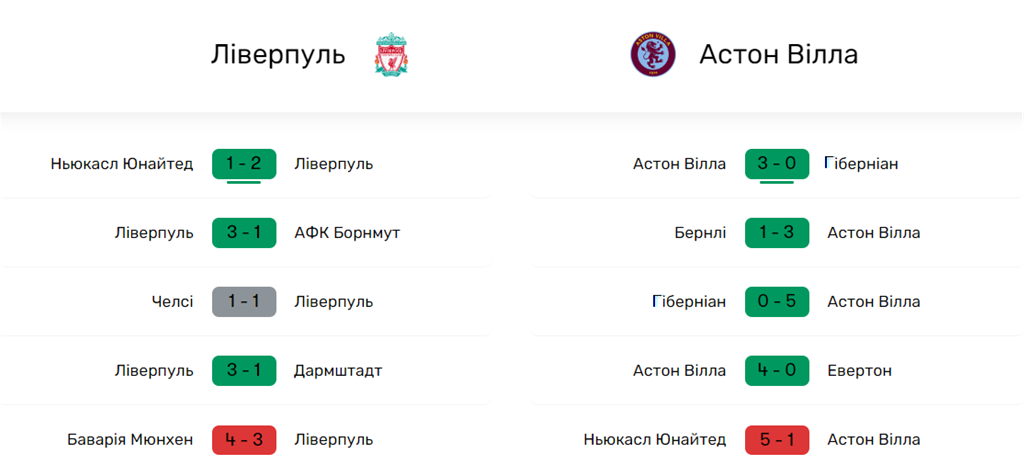
Task: Select the 1 - 3 Бернлі match score badge
Action: (777, 233)
